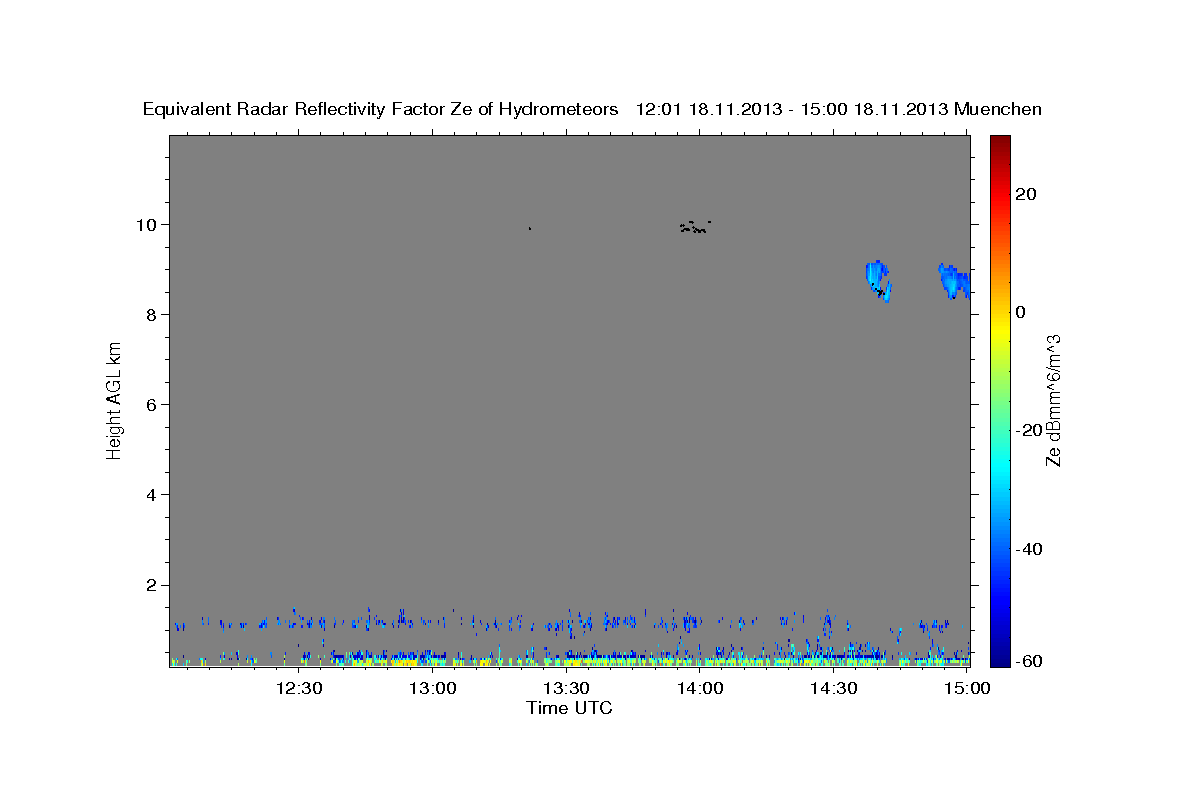Click the 'Height AGL km' axis label

115,399
